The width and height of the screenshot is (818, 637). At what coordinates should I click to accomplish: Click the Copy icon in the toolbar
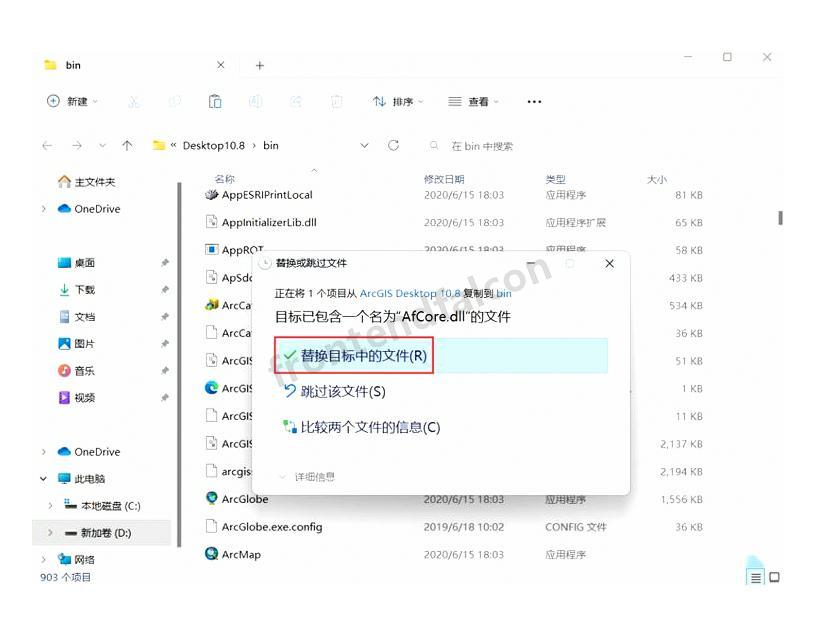tap(176, 101)
